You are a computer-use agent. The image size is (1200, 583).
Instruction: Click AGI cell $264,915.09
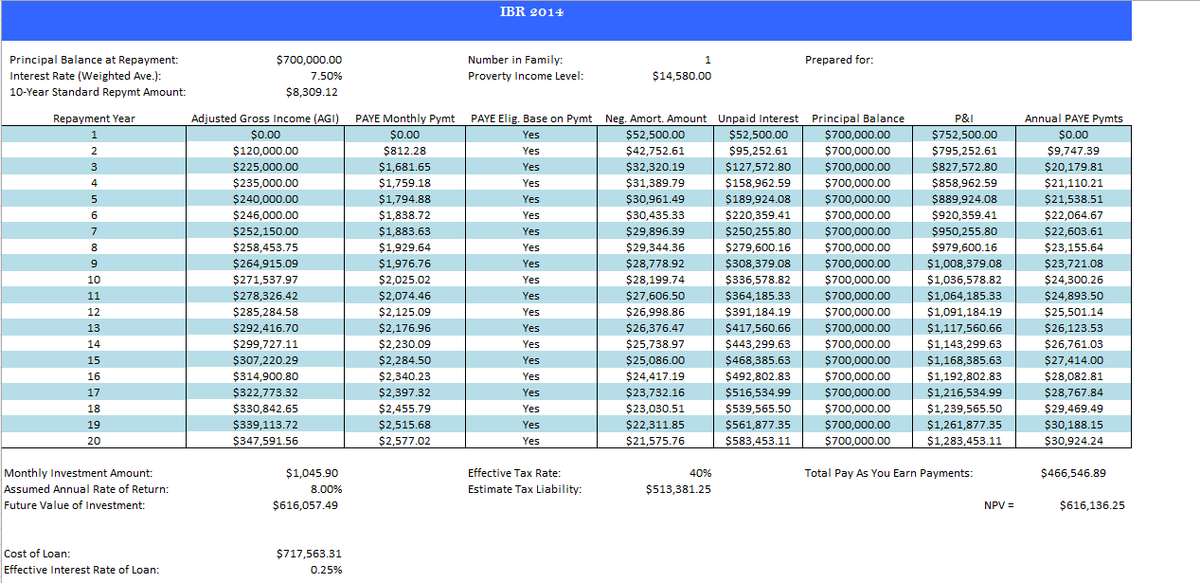tap(265, 263)
